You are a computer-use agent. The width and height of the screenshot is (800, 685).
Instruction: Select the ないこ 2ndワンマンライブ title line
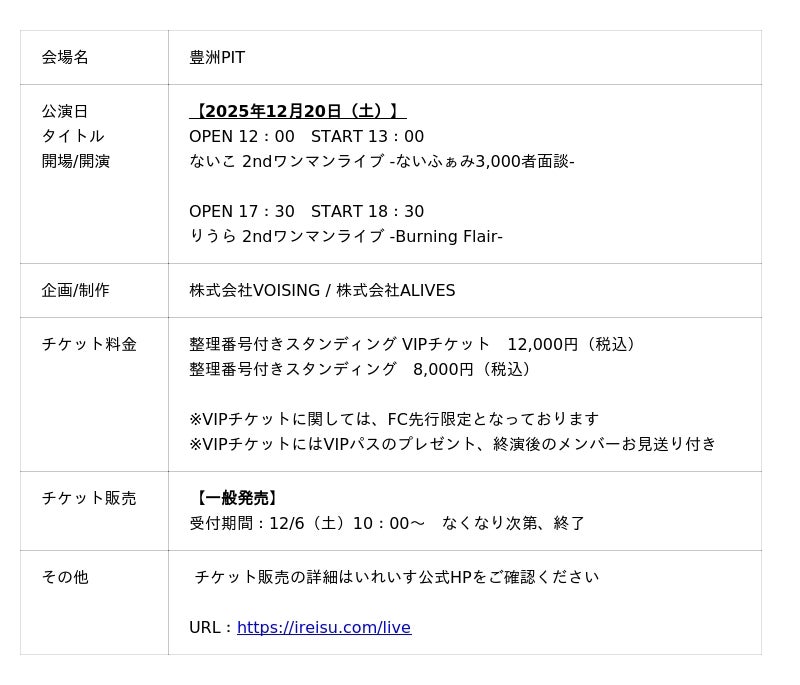point(381,161)
